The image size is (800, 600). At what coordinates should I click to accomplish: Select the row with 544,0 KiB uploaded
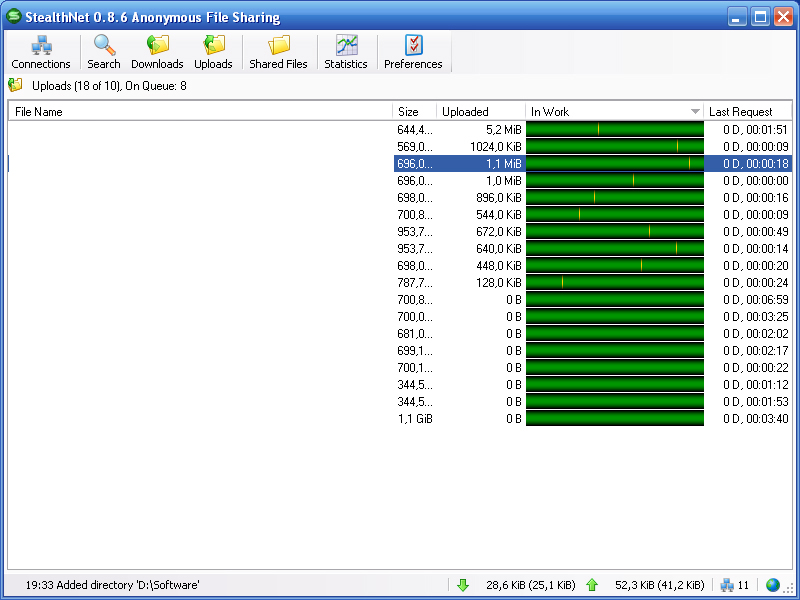pyautogui.click(x=400, y=214)
